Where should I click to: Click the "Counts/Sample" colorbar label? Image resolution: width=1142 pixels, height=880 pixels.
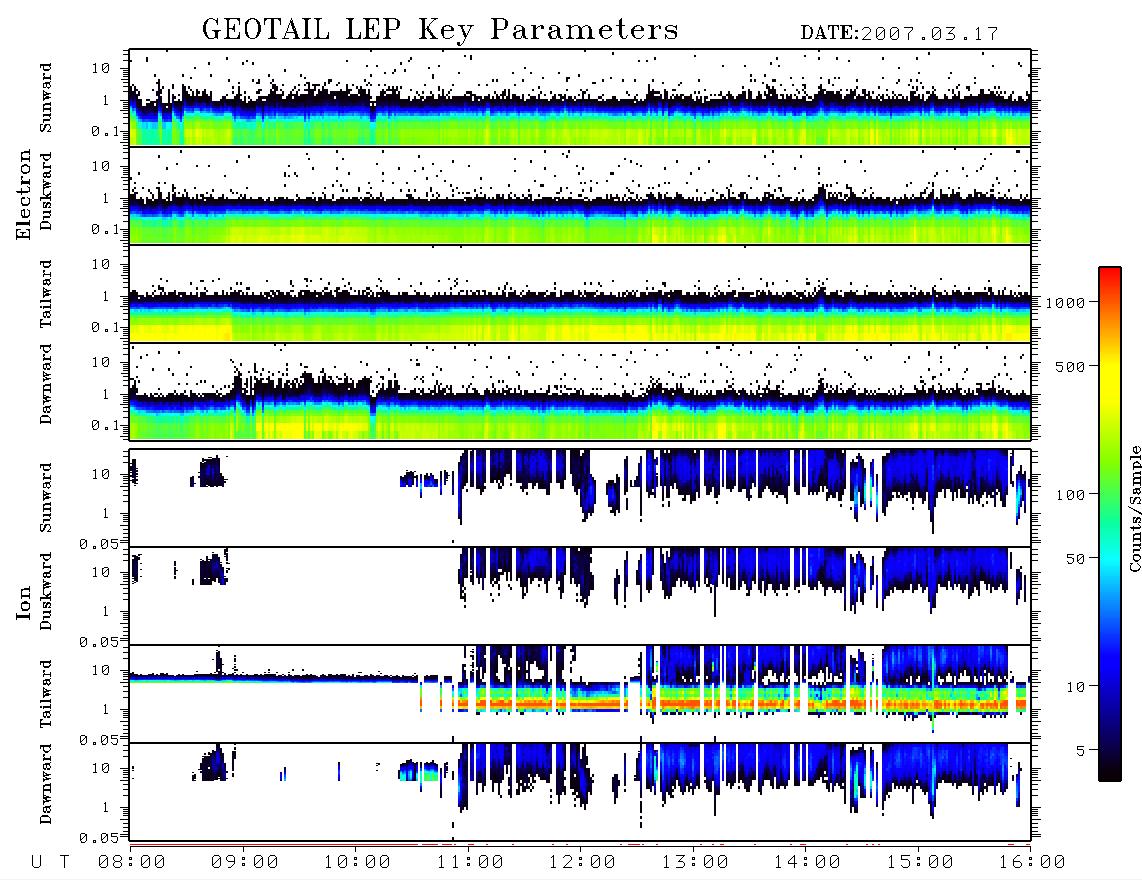pos(1134,508)
